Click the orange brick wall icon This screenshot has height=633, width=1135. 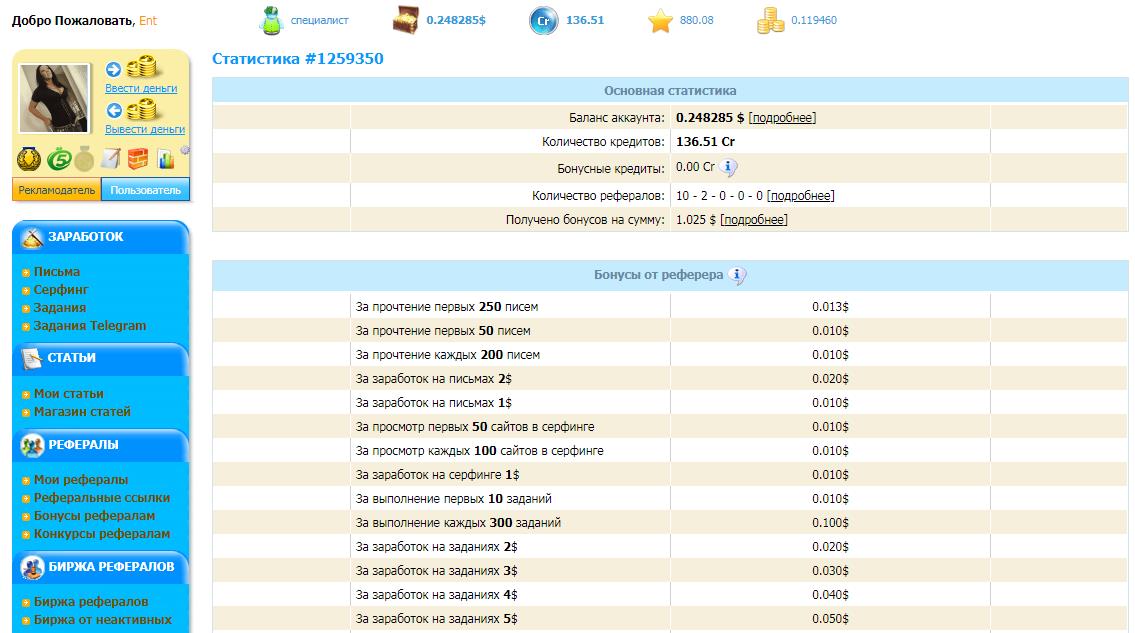(138, 158)
